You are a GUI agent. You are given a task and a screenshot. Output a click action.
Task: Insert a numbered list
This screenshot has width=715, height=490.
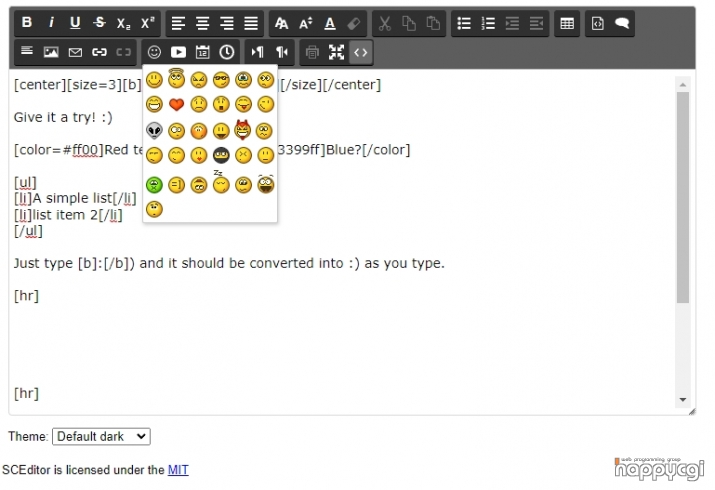coord(488,23)
